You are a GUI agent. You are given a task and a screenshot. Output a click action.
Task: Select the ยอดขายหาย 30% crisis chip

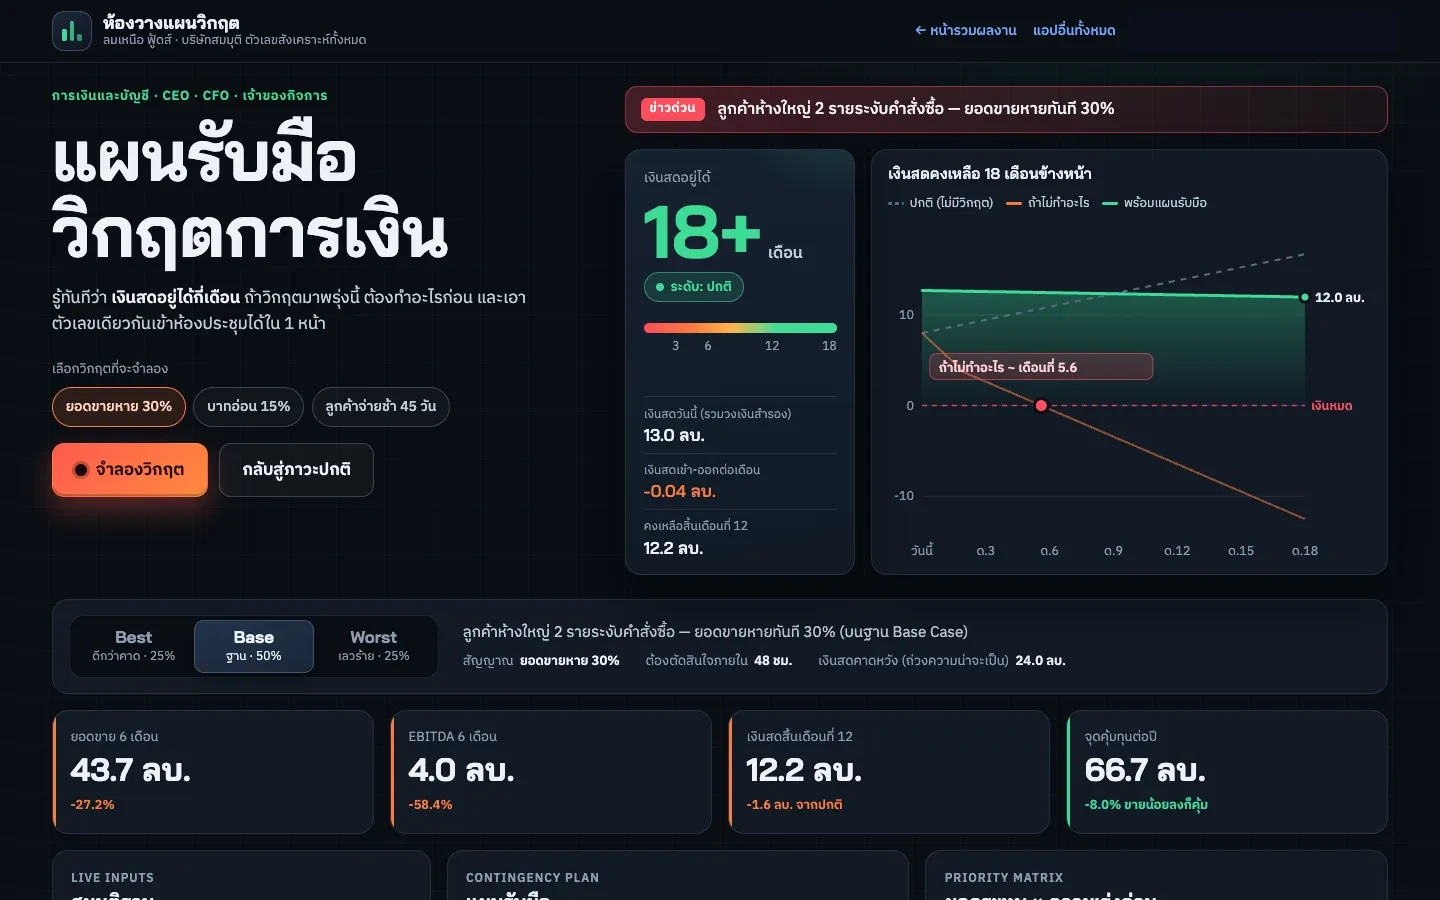119,407
